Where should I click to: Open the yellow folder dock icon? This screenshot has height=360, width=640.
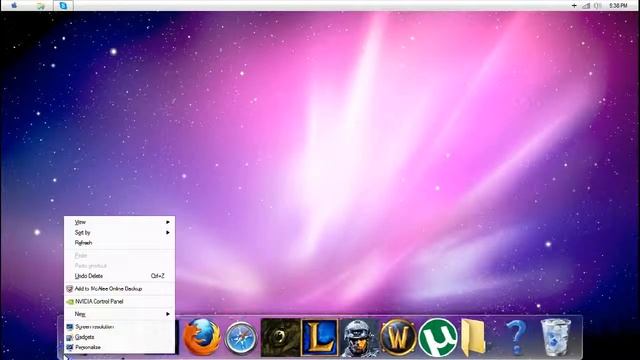pyautogui.click(x=473, y=338)
